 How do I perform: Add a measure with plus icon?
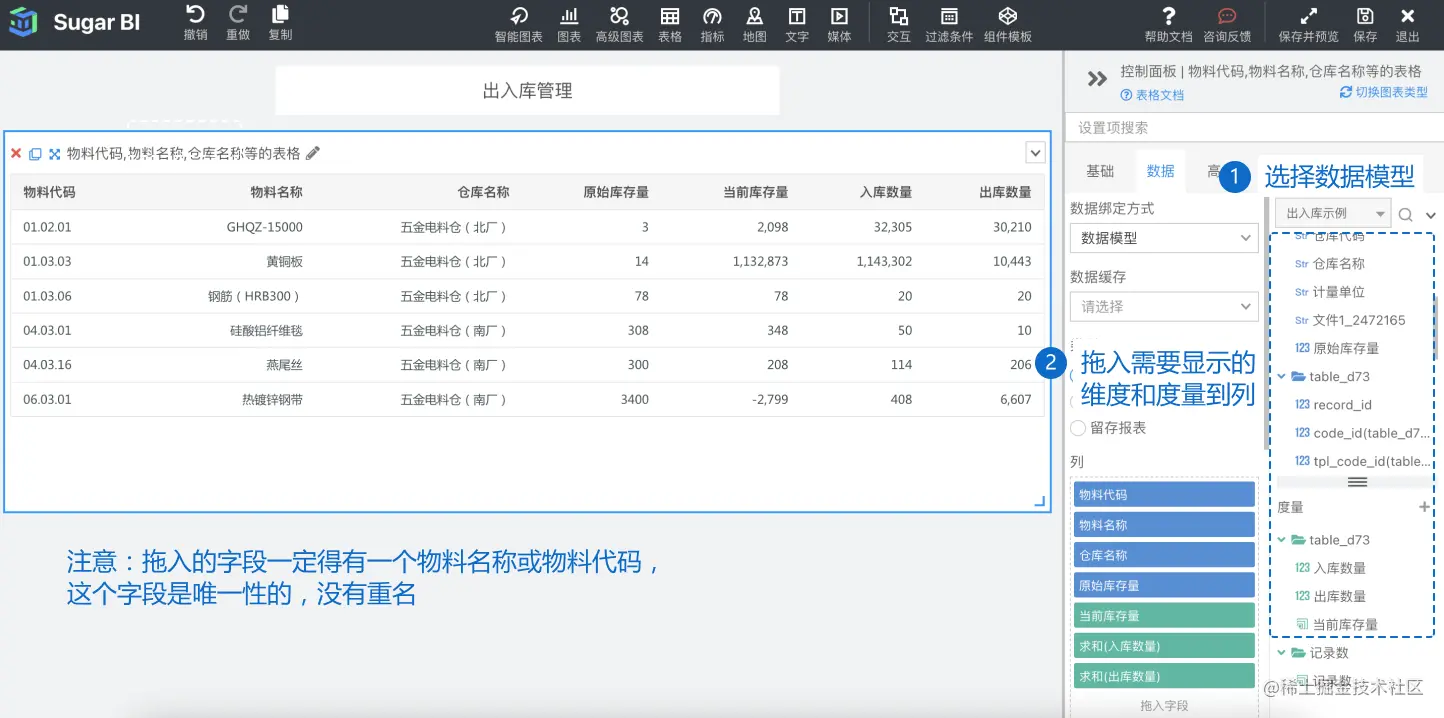1425,507
